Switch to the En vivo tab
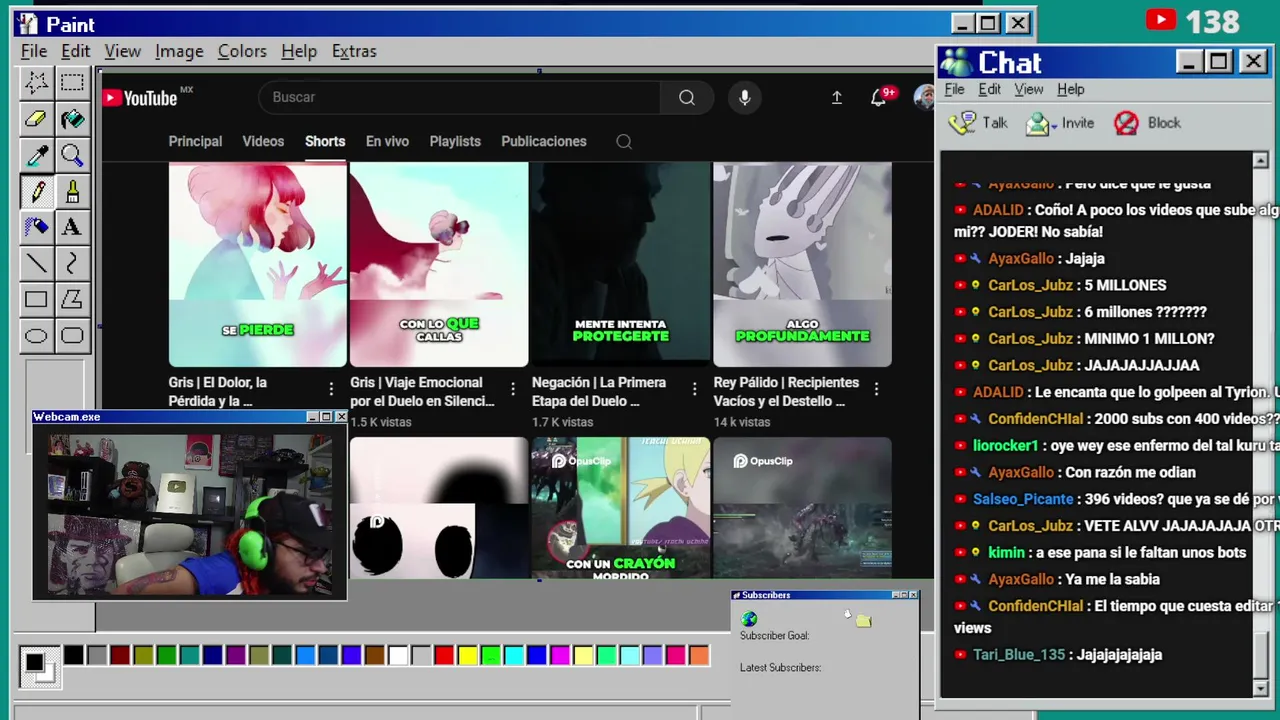Viewport: 1280px width, 720px height. tap(387, 141)
